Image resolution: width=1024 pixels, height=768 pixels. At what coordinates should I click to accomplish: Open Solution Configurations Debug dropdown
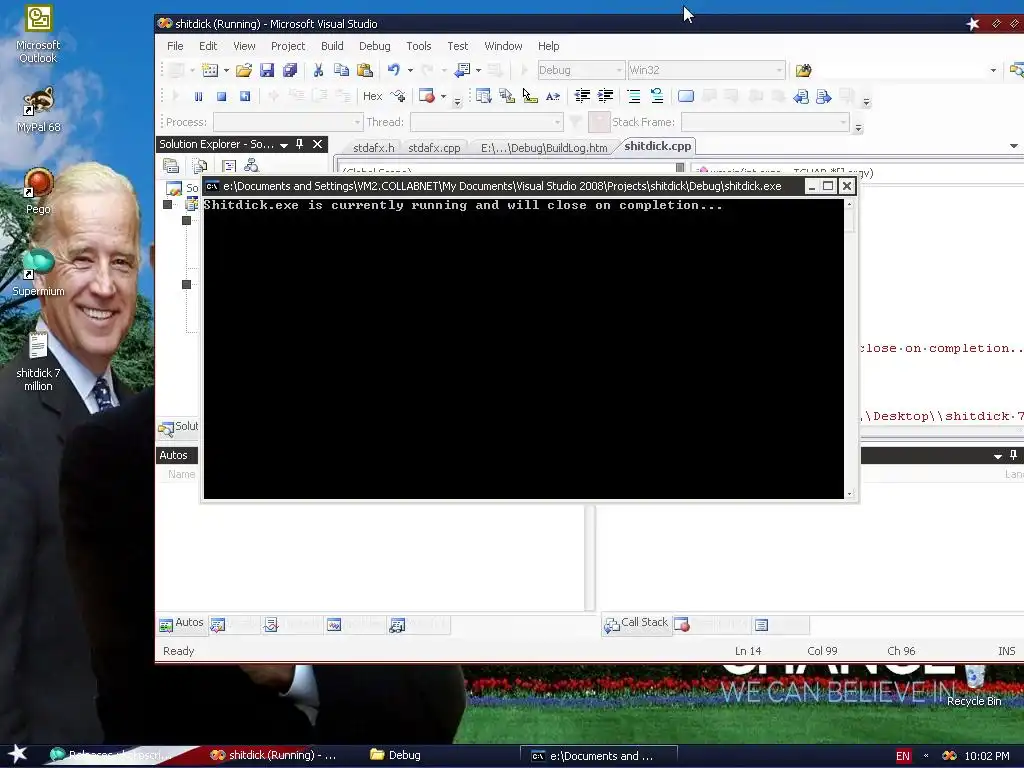point(581,70)
